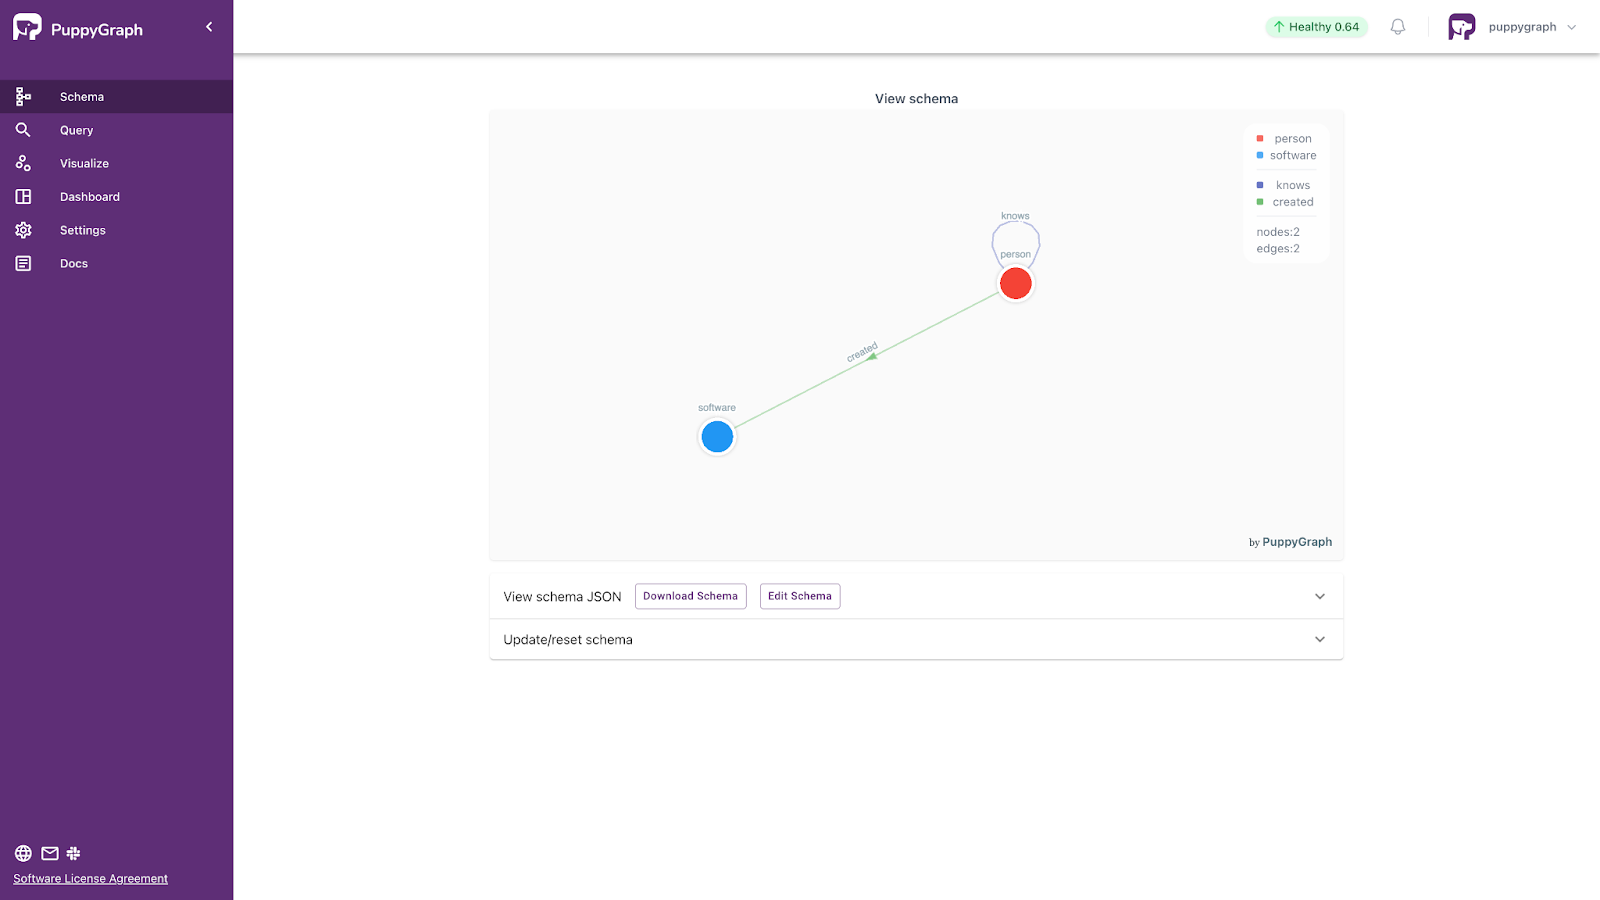
Task: Open the Schema menu item
Action: (116, 97)
